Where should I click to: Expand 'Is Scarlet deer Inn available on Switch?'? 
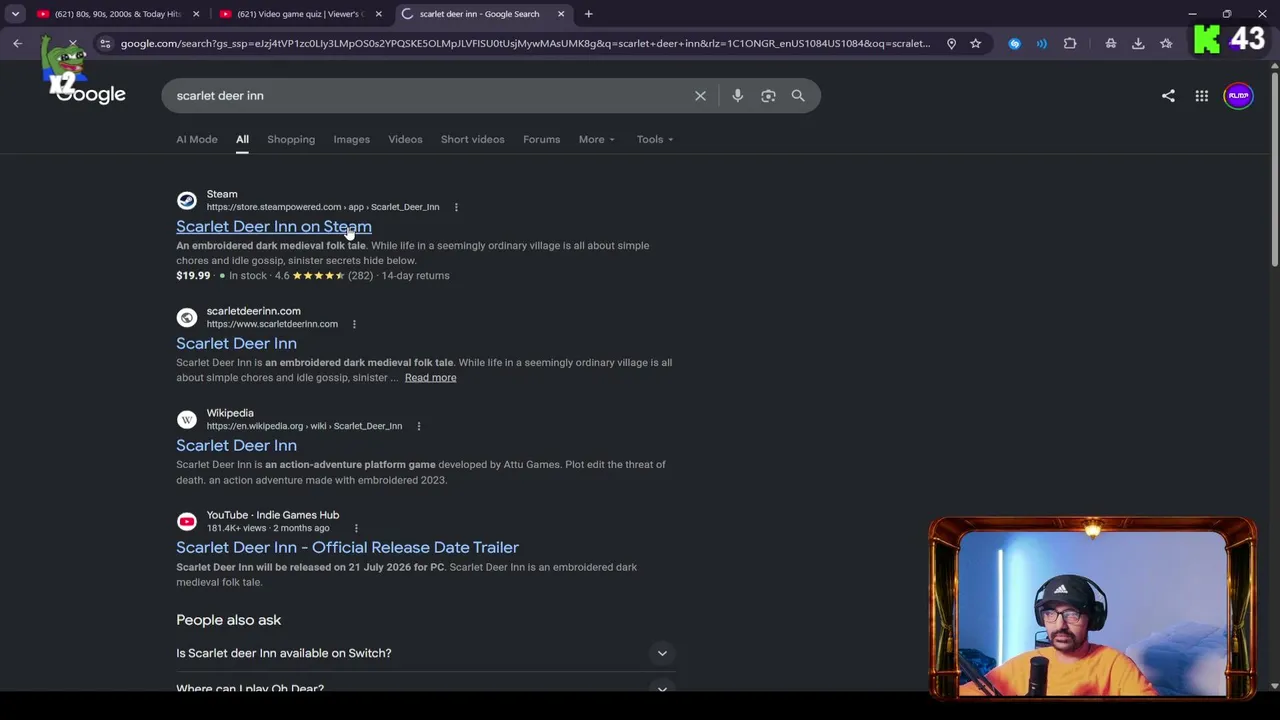pos(426,653)
